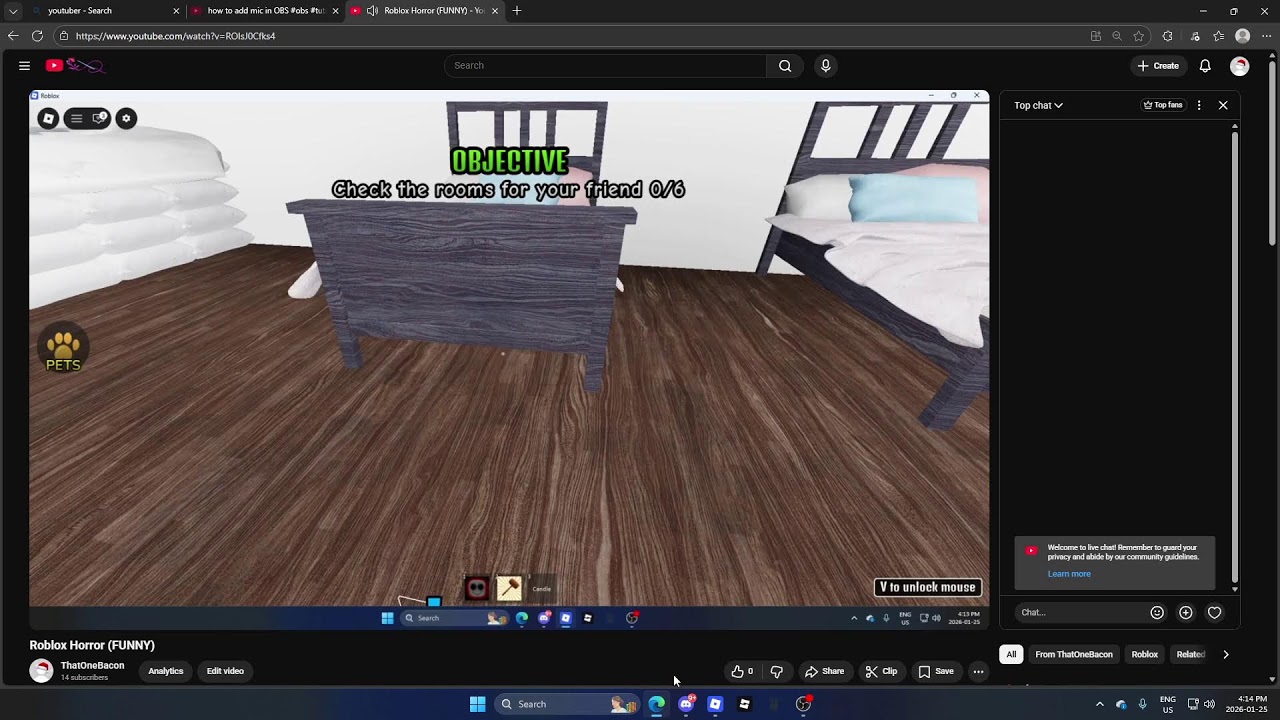Open the ThatOneBacon channel name link
This screenshot has height=720, width=1280.
pos(92,665)
